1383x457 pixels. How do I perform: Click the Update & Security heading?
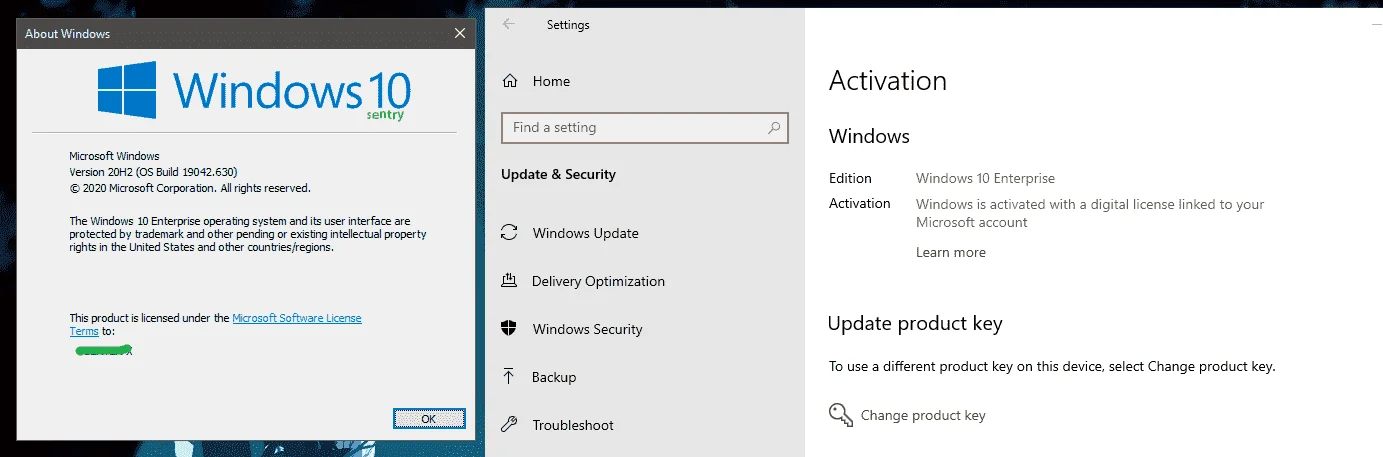[558, 174]
